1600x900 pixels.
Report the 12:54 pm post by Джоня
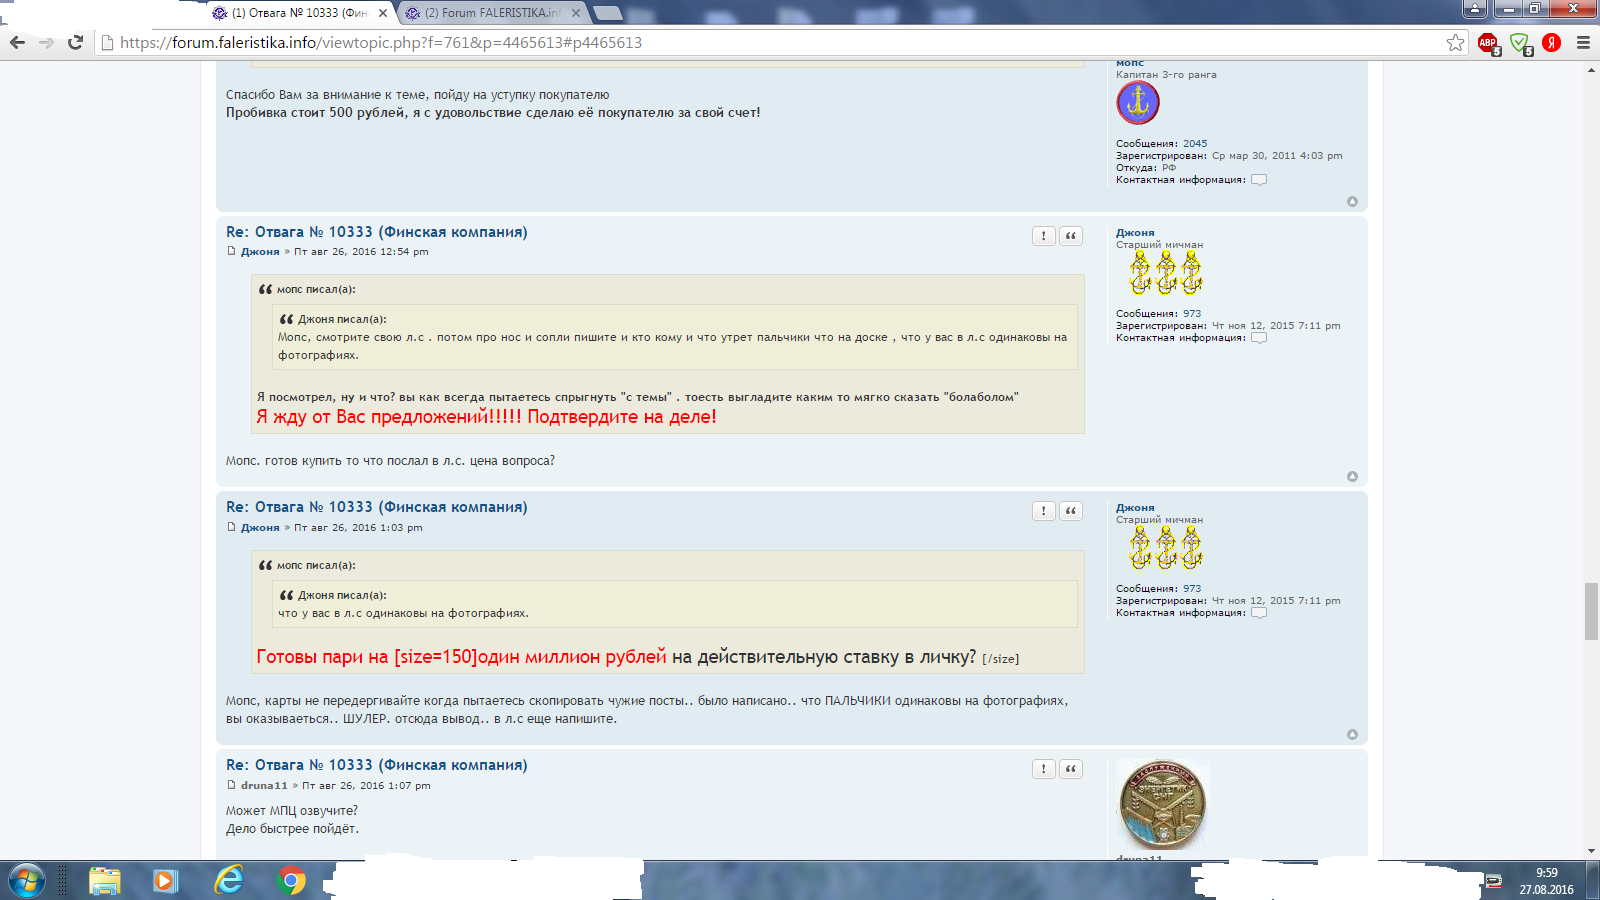[1043, 236]
